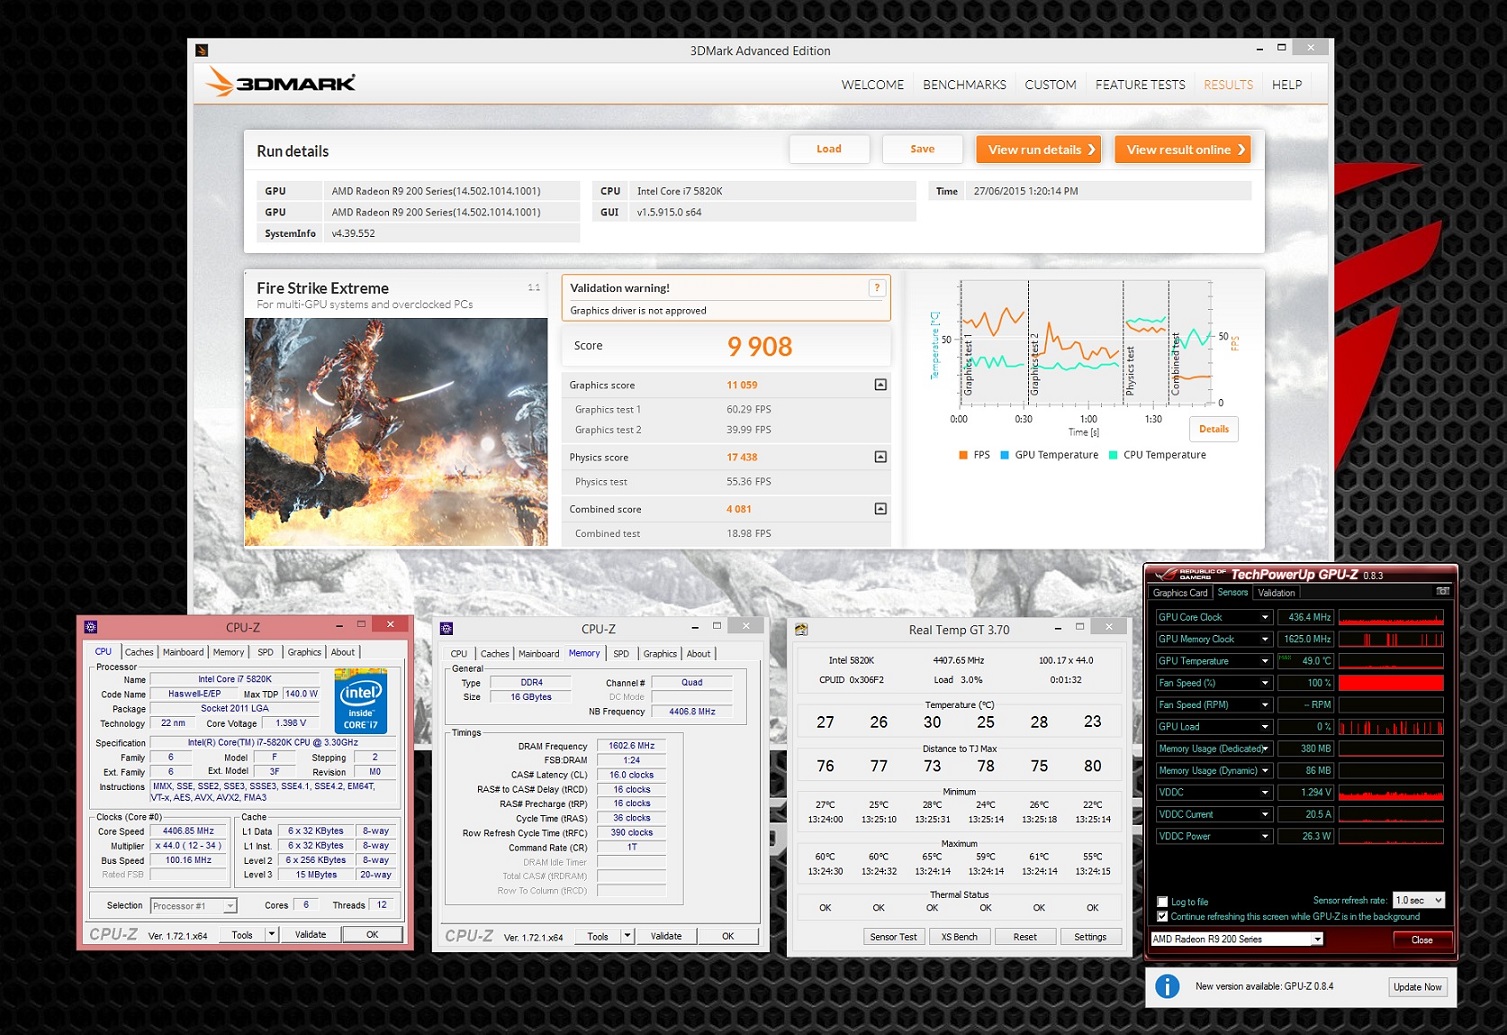
Task: Open Tools dropdown arrow in CPU-Z CPU window
Action: tap(271, 935)
